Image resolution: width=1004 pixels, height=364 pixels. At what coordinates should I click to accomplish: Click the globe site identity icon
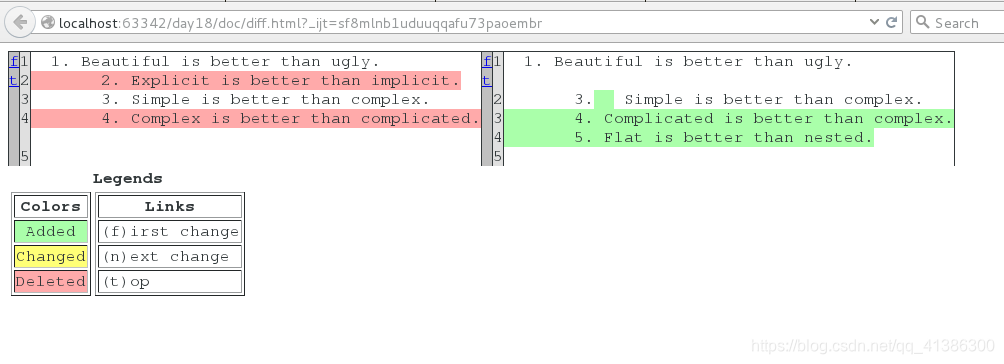(48, 22)
